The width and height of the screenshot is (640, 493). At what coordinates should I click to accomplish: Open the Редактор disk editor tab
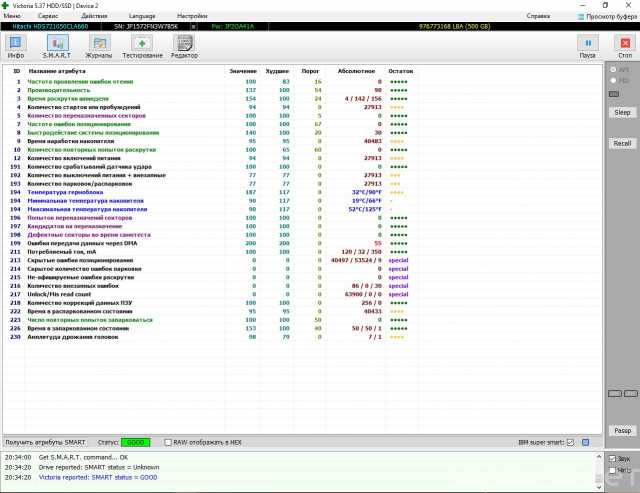tap(184, 47)
